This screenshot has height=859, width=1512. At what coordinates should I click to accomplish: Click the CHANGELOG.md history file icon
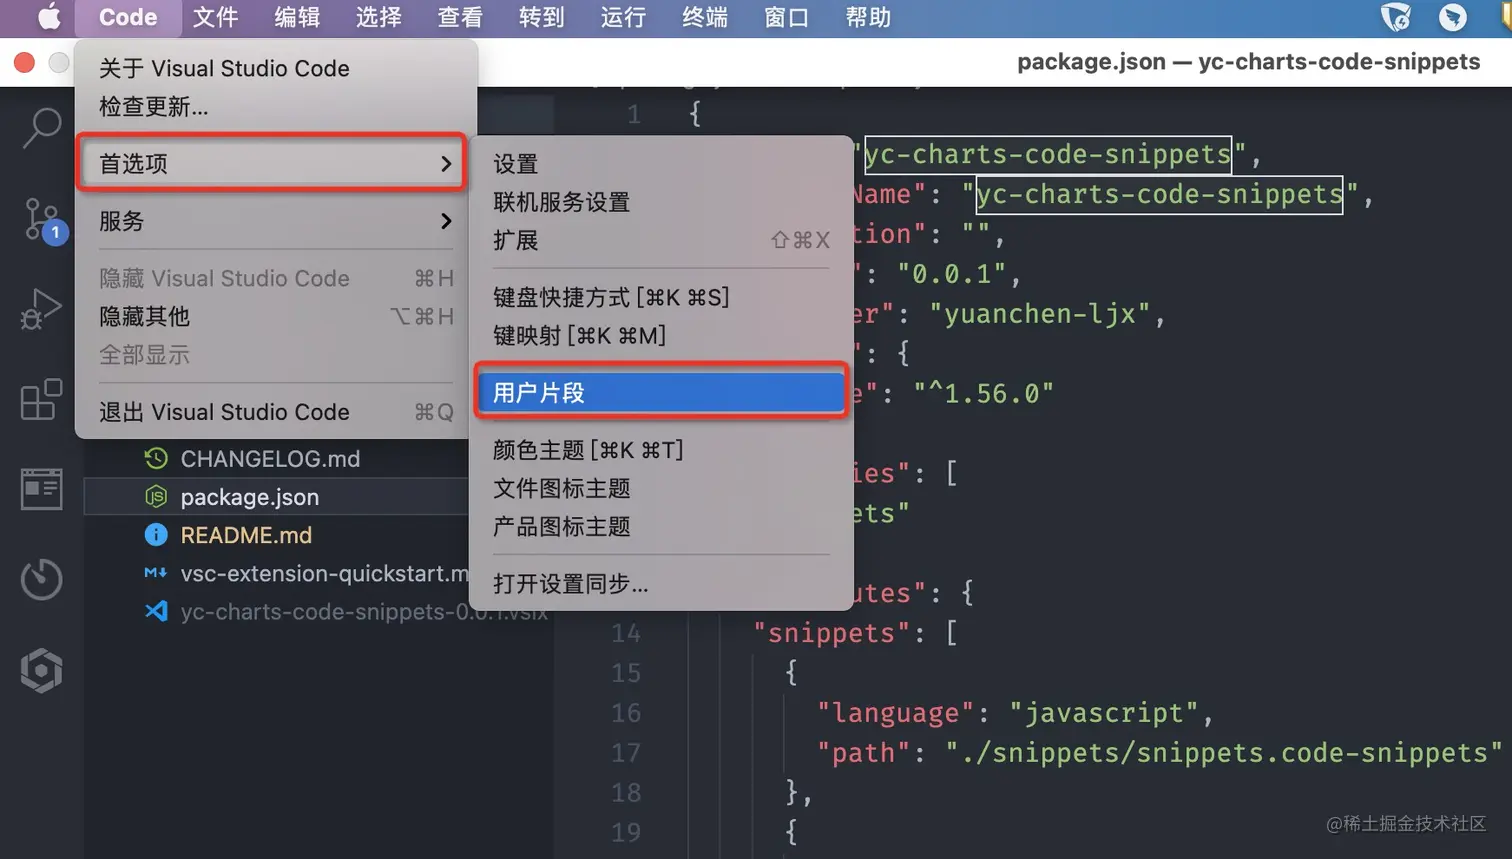[156, 459]
